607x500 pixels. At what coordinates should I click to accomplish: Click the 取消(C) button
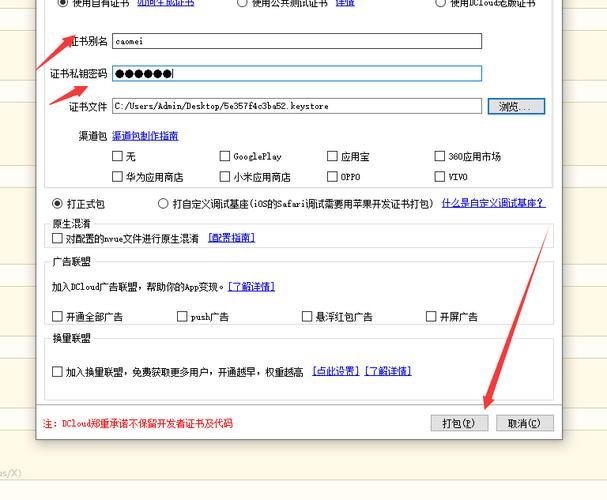click(x=525, y=423)
